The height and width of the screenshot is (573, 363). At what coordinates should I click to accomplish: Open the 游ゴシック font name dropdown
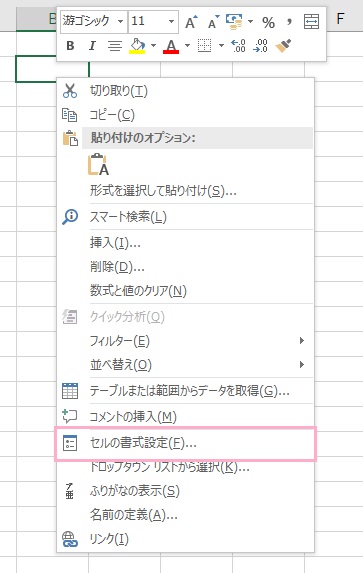[x=120, y=21]
